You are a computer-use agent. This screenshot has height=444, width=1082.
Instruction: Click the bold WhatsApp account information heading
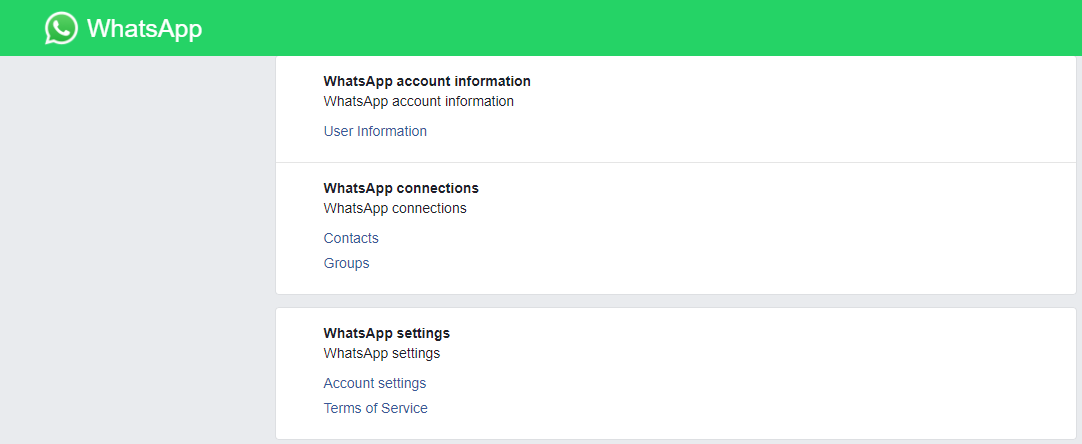427,81
